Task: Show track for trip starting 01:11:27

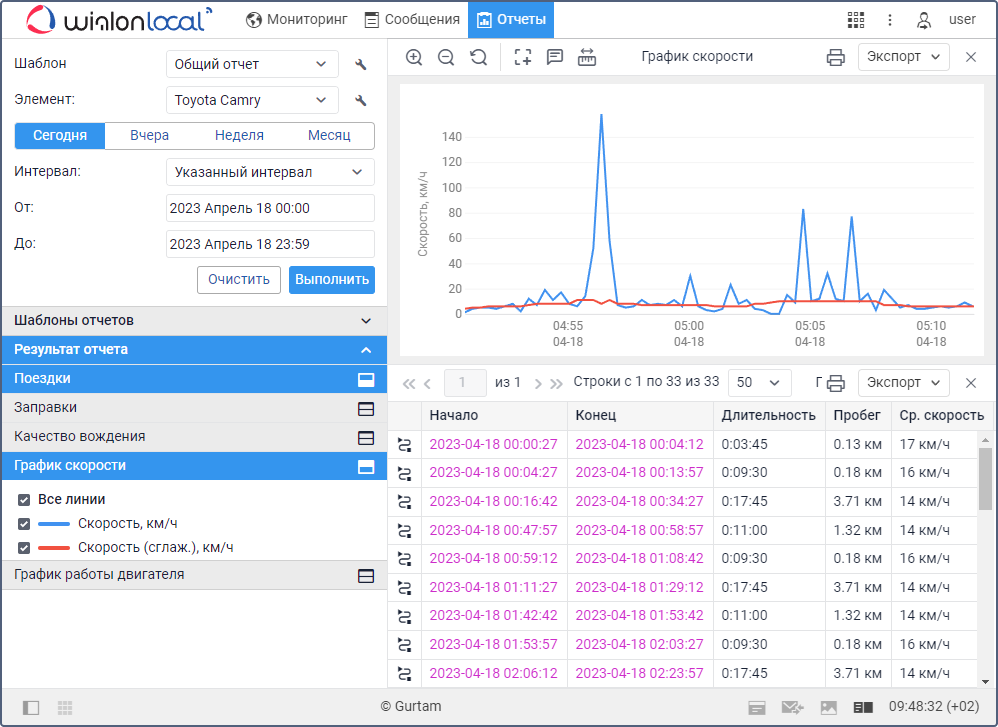Action: pyautogui.click(x=404, y=588)
